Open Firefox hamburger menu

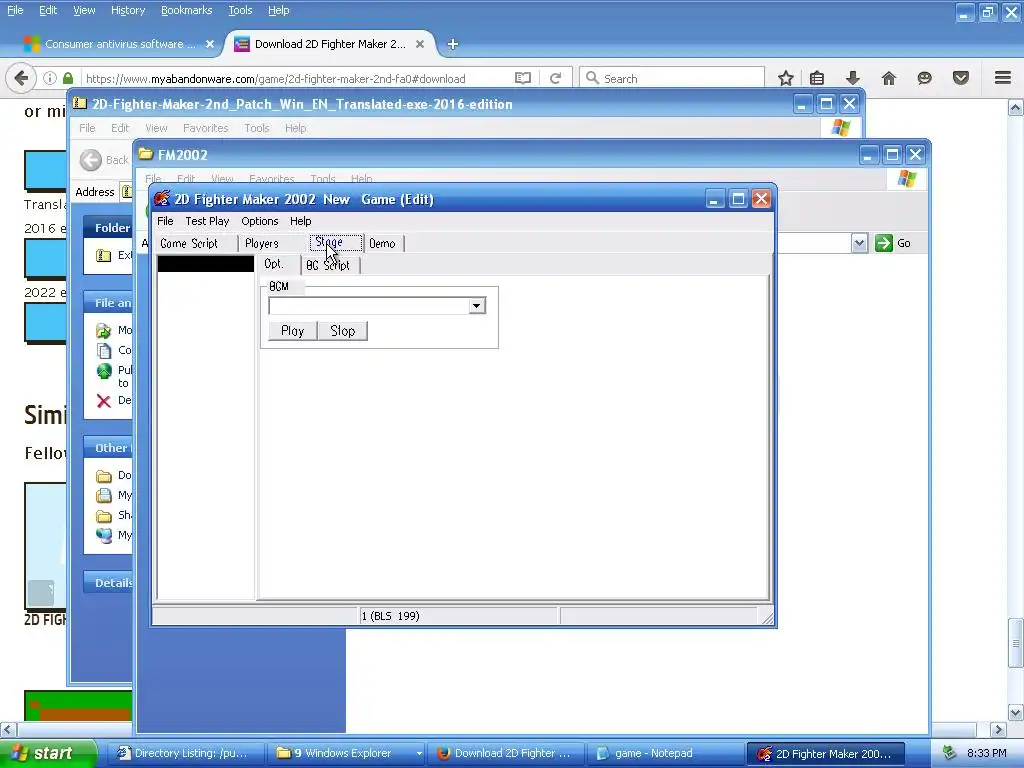(1003, 78)
